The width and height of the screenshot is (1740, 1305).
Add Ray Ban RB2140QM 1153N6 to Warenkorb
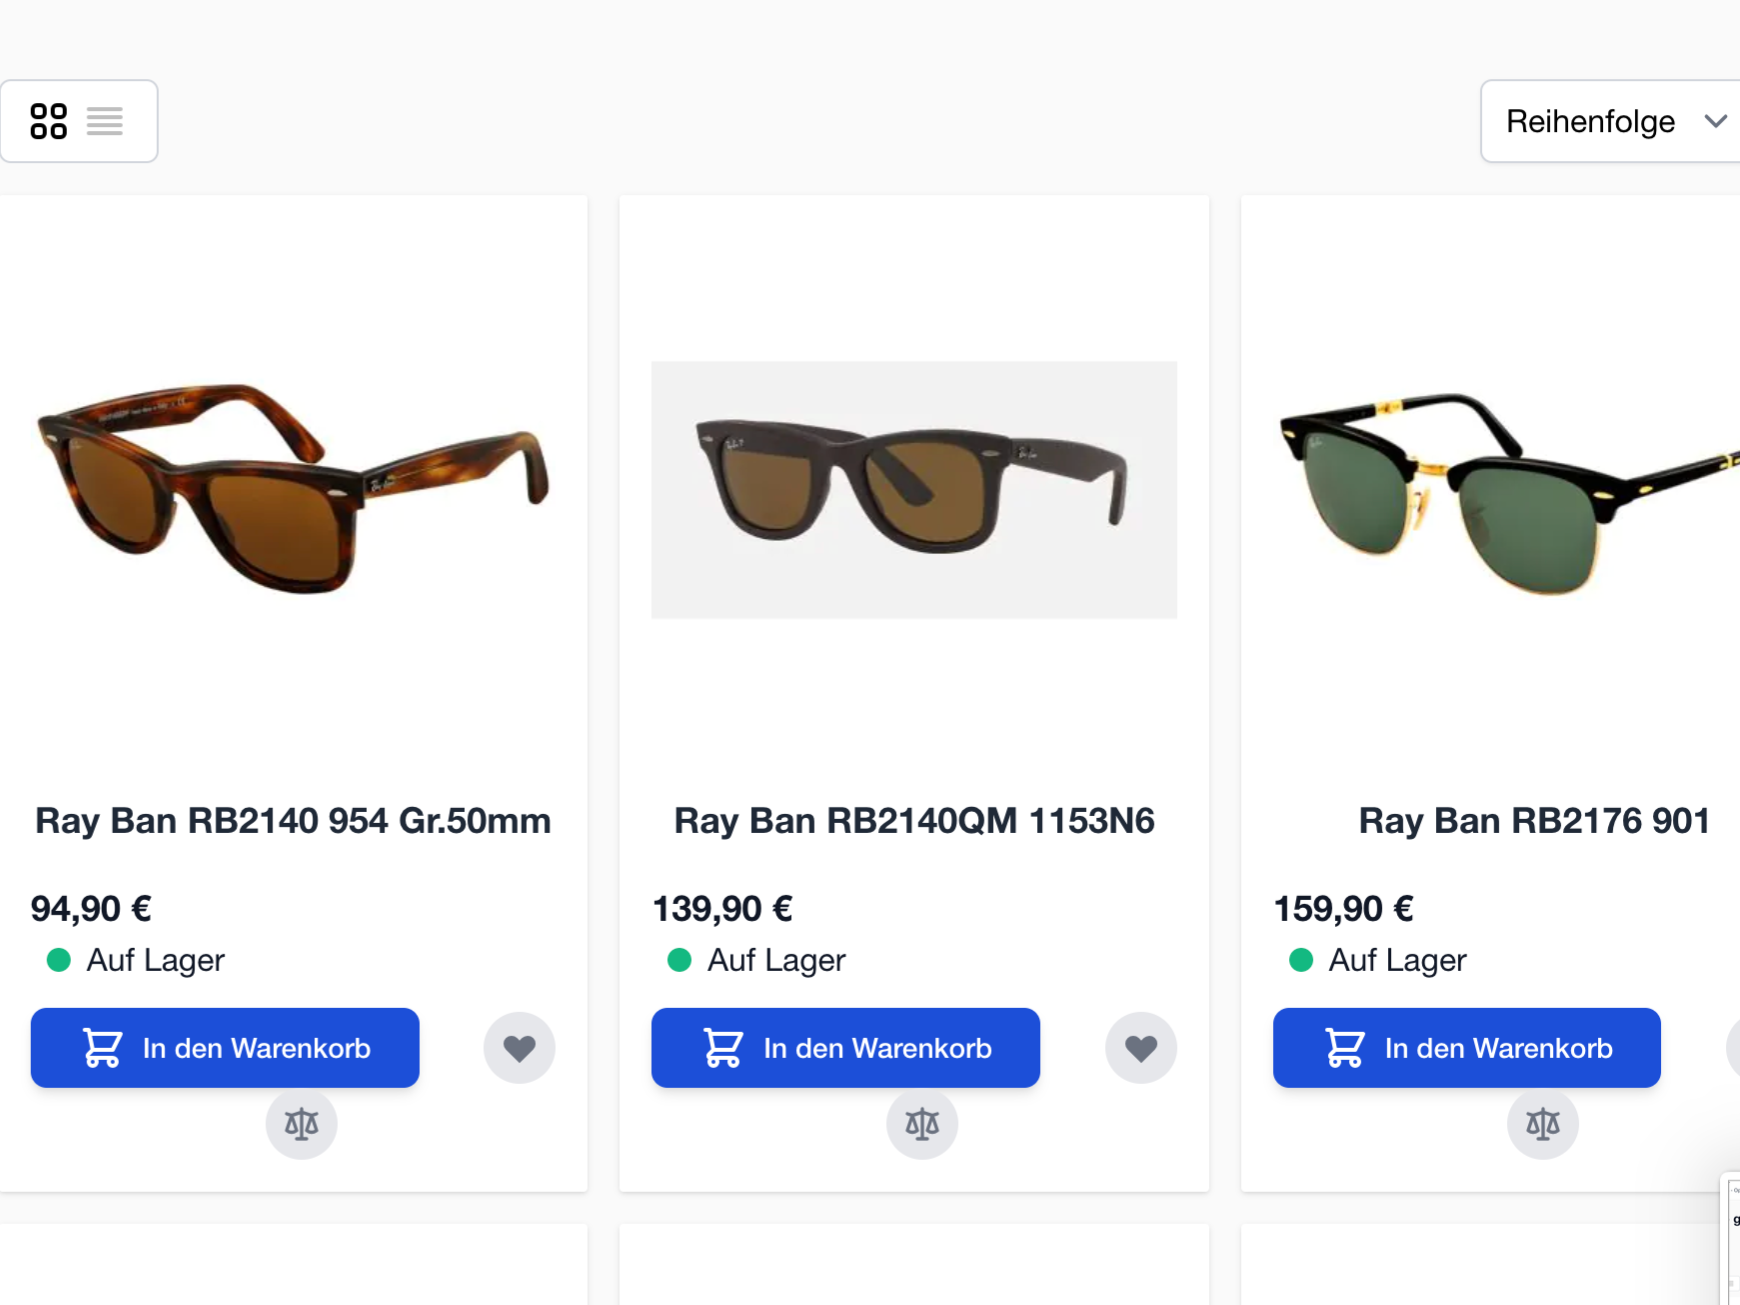point(846,1048)
